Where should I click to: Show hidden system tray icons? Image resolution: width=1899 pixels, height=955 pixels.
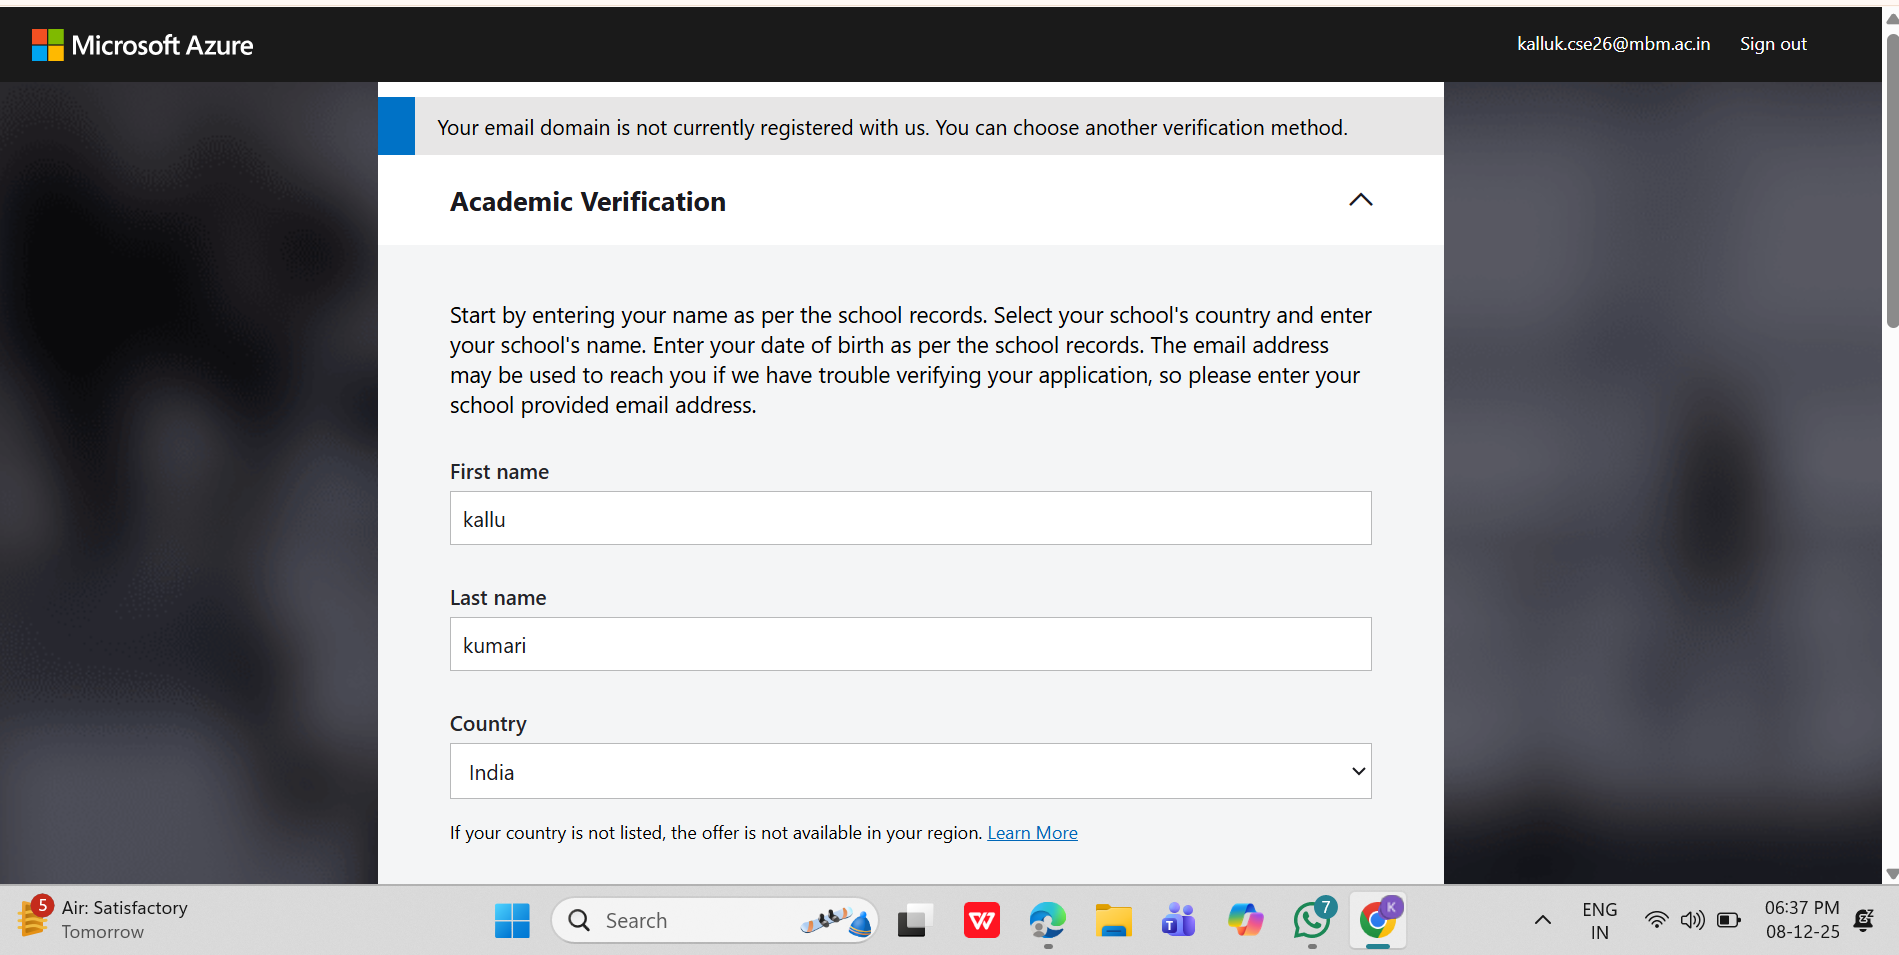[x=1543, y=920]
